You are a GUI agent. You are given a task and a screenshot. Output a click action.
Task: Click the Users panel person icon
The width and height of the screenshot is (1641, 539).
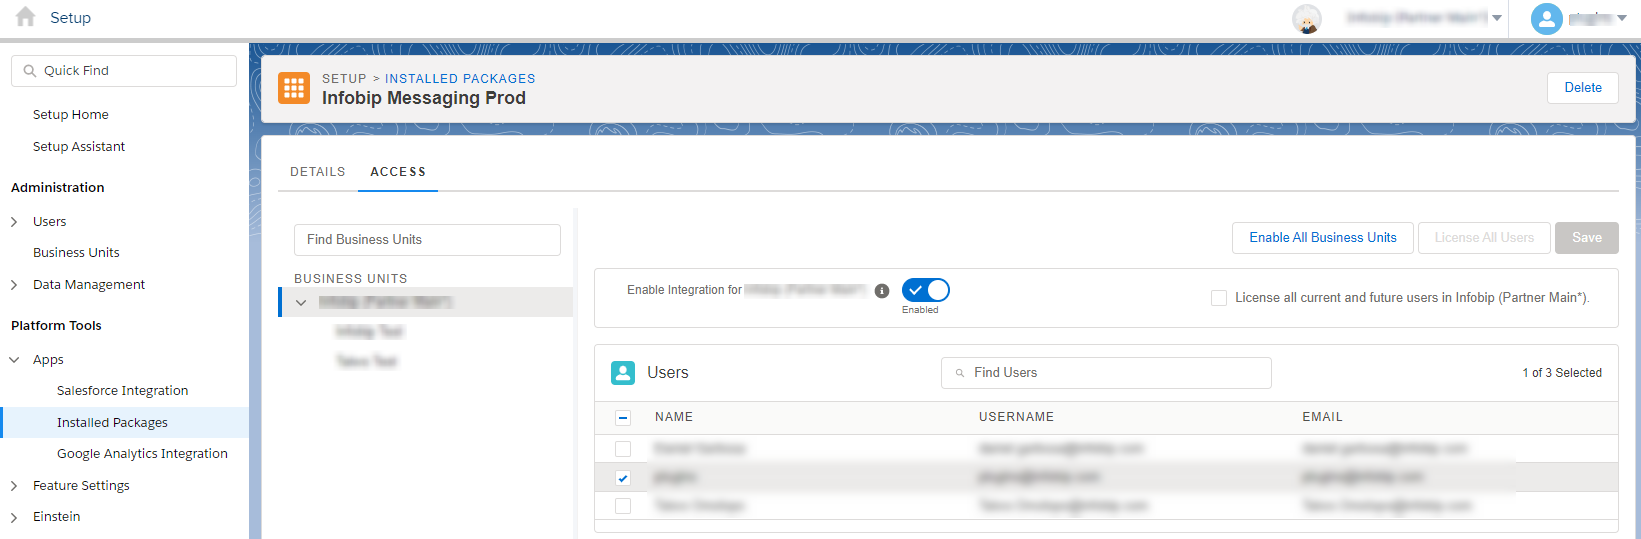623,373
